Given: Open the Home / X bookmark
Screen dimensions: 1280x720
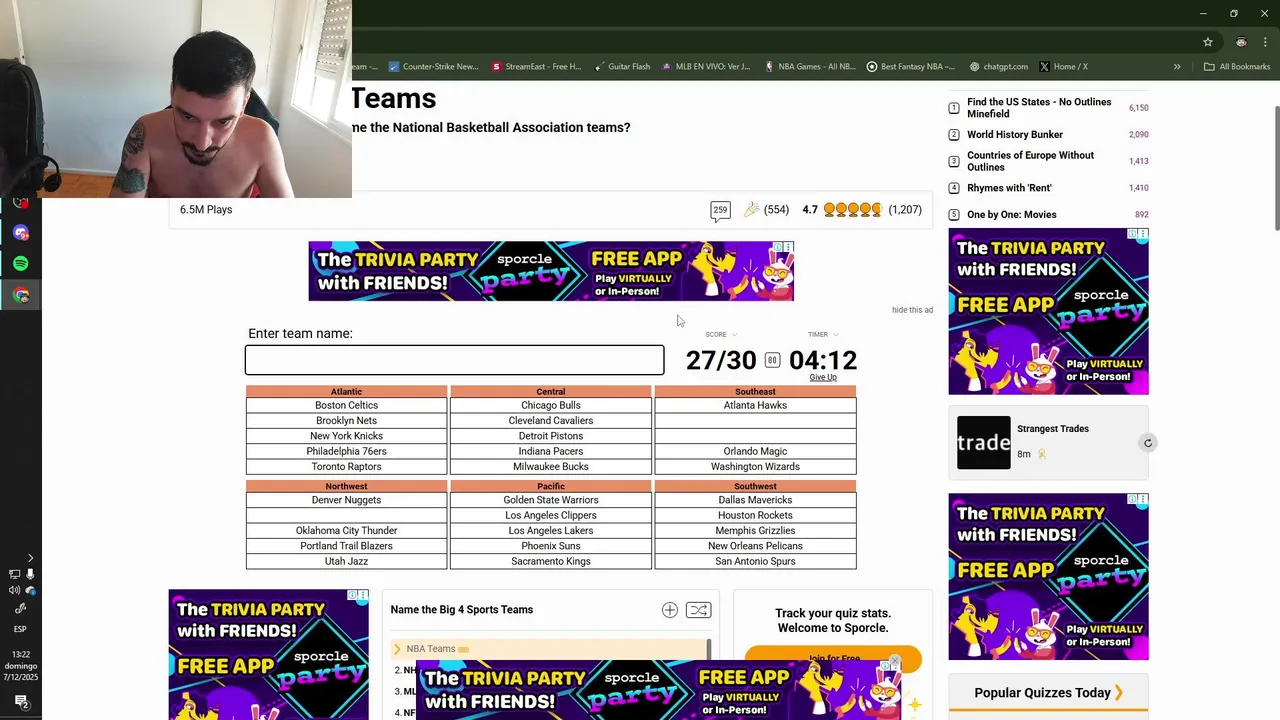Looking at the screenshot, I should pos(1064,67).
